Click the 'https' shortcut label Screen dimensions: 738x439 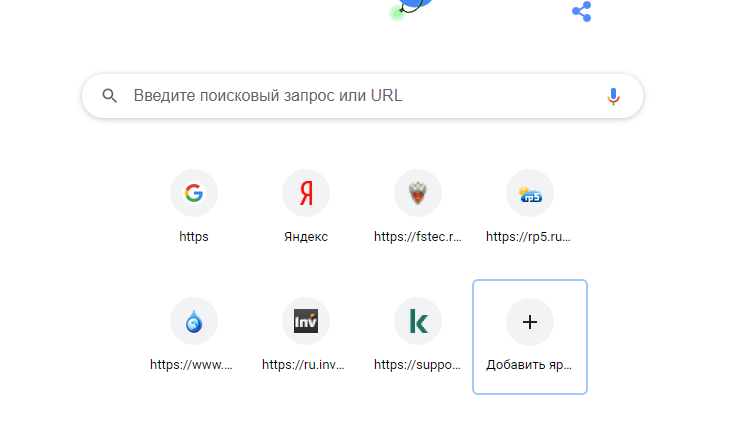coord(194,237)
